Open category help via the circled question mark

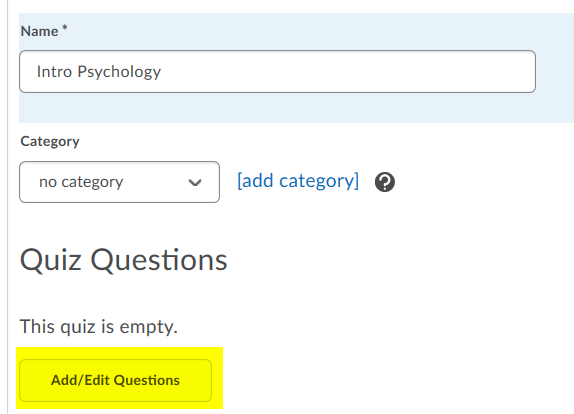tap(385, 182)
